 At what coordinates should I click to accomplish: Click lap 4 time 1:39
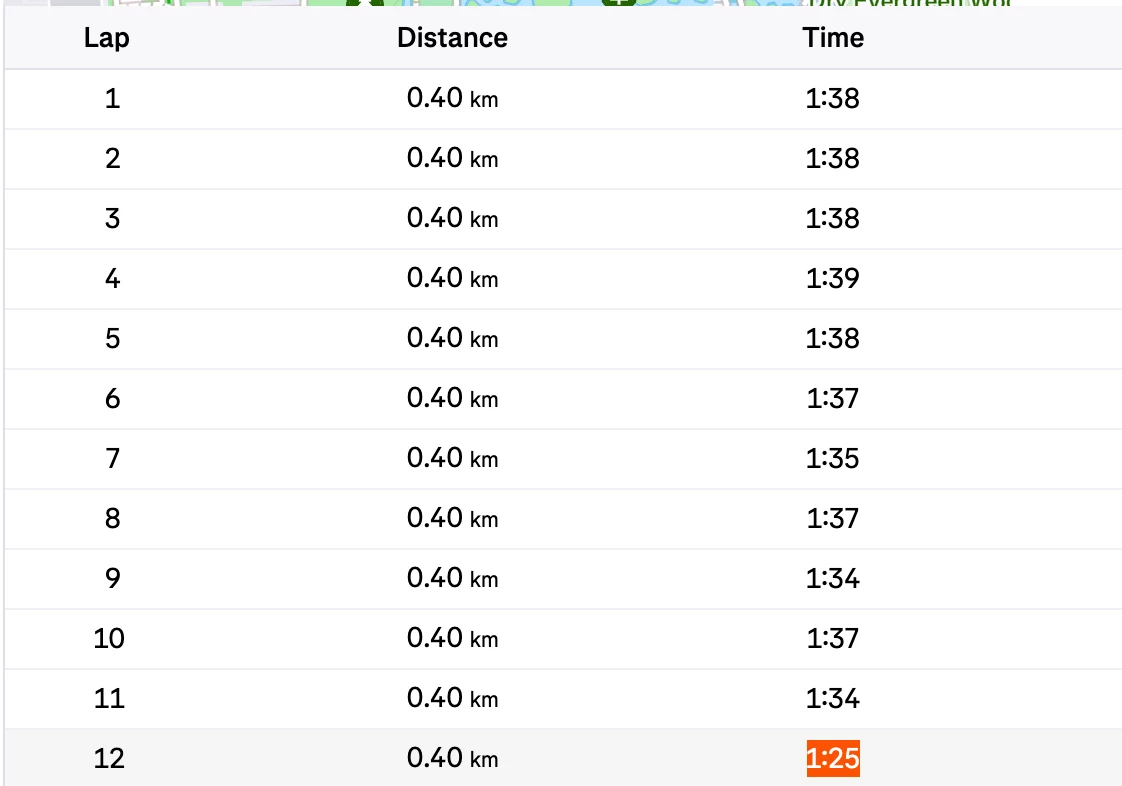click(833, 278)
